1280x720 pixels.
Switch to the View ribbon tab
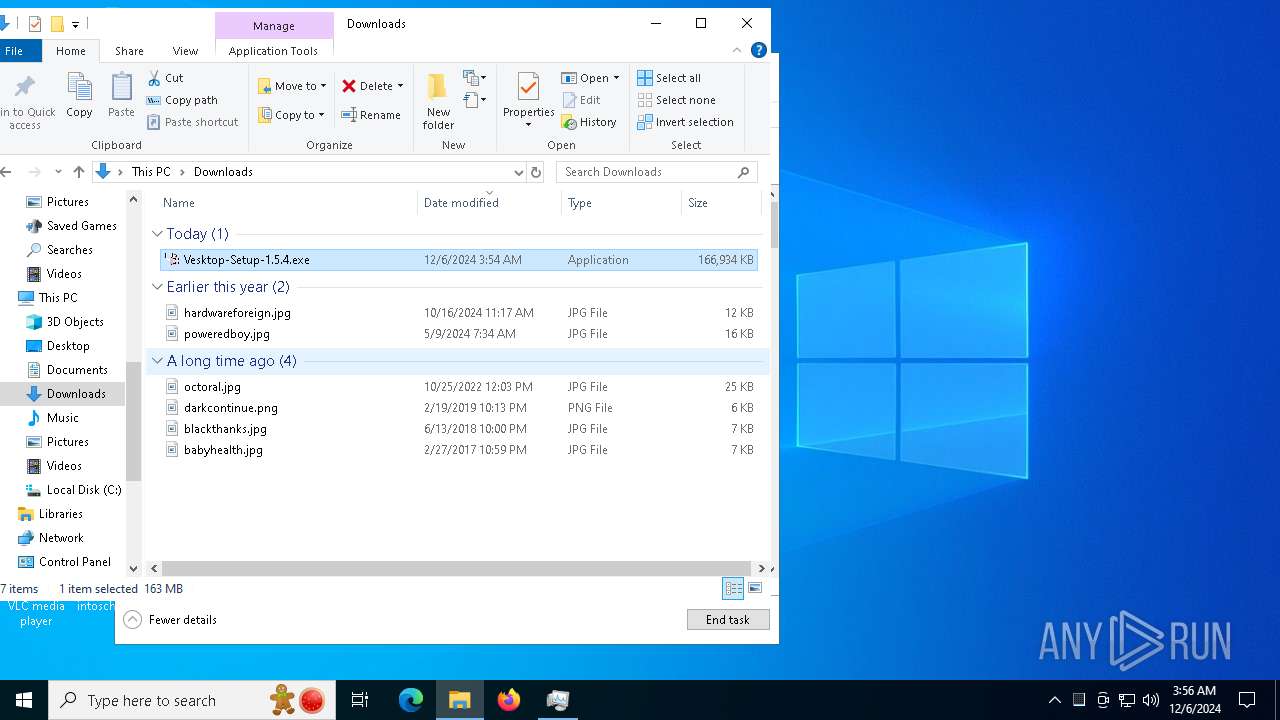coord(185,51)
